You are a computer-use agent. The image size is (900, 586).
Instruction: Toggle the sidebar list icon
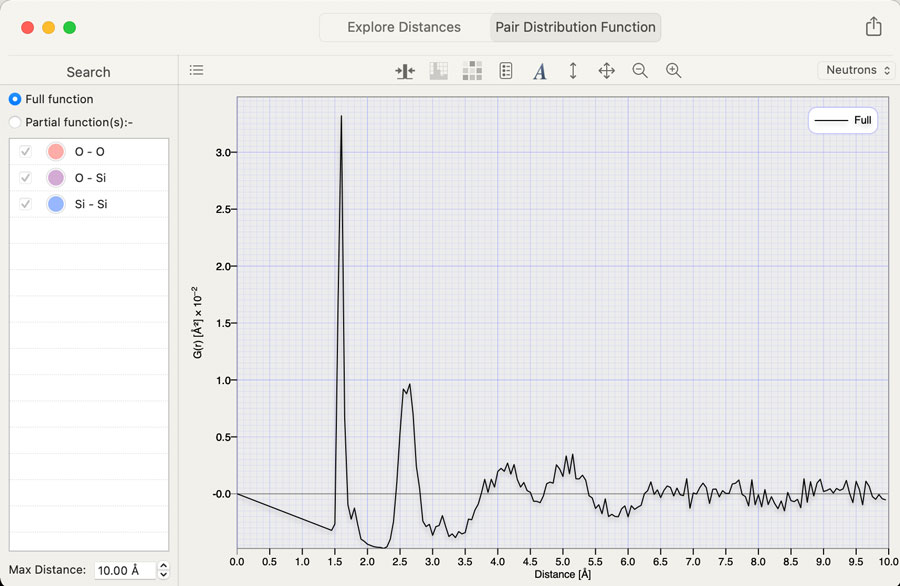click(197, 70)
